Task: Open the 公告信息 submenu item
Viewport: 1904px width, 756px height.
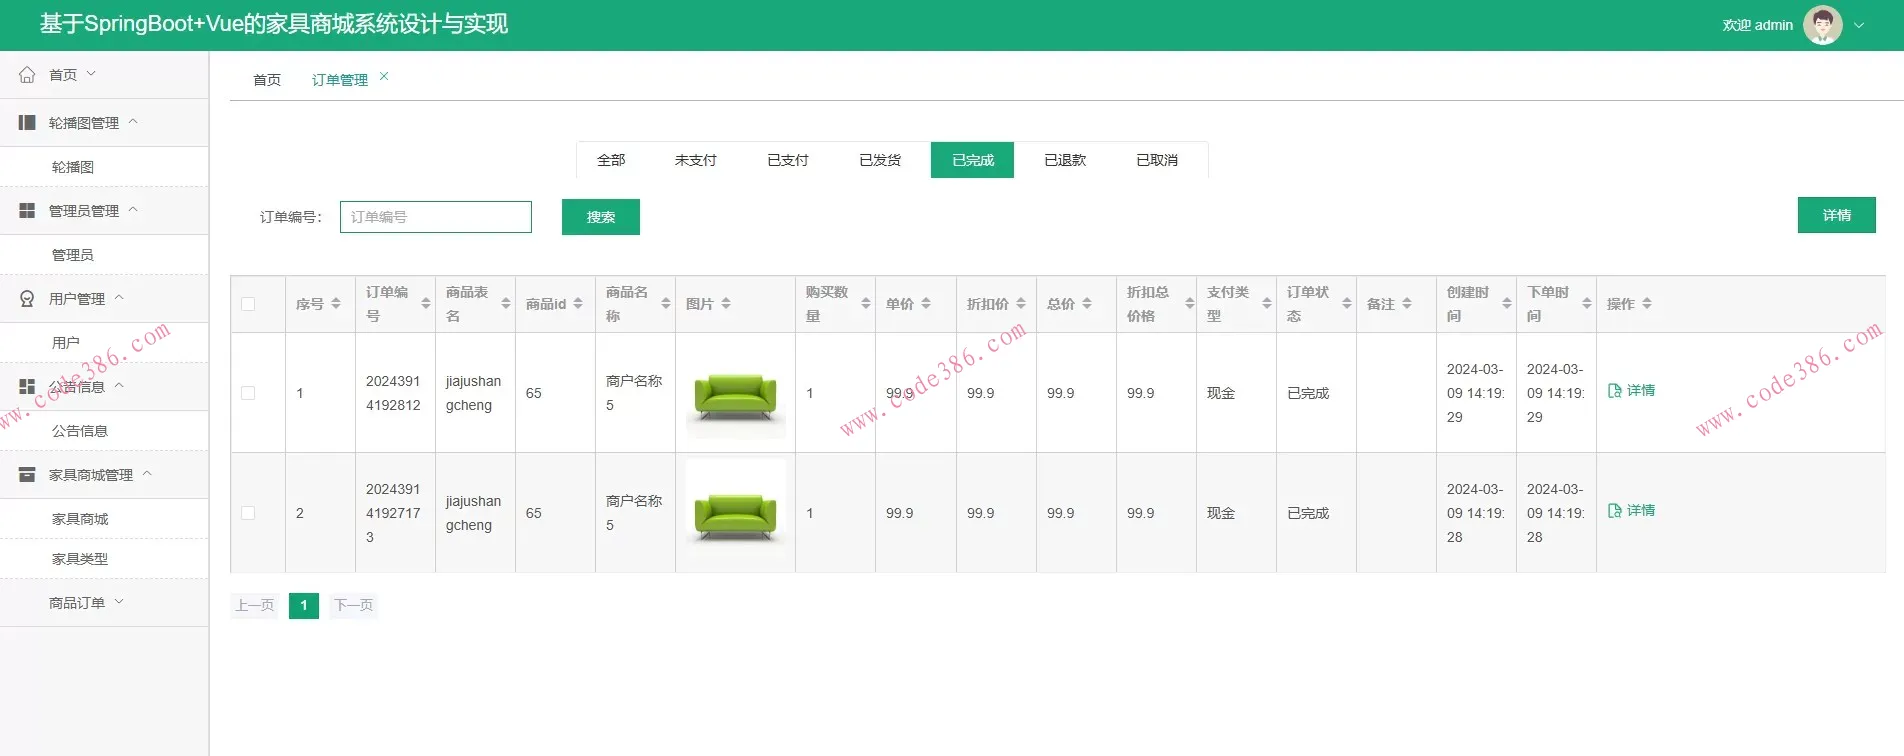Action: 104,431
